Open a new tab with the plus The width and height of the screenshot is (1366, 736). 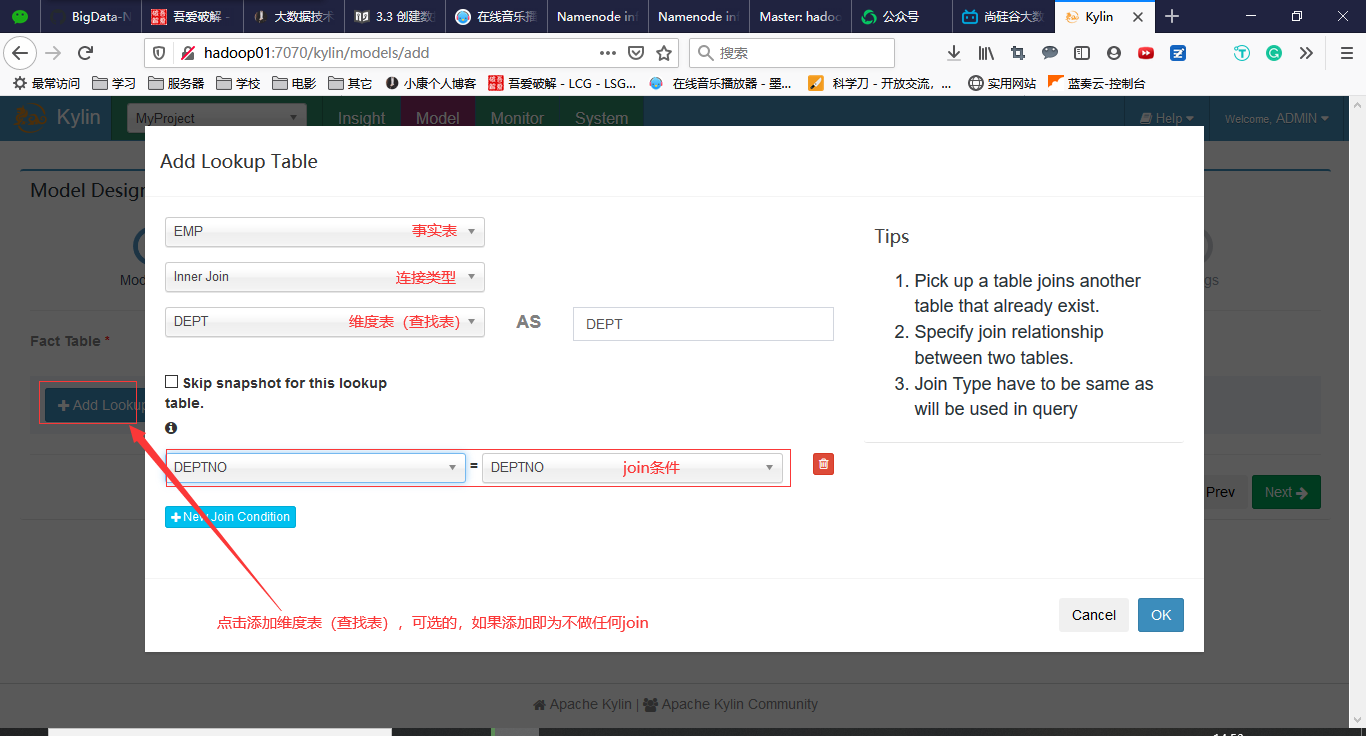click(1172, 16)
